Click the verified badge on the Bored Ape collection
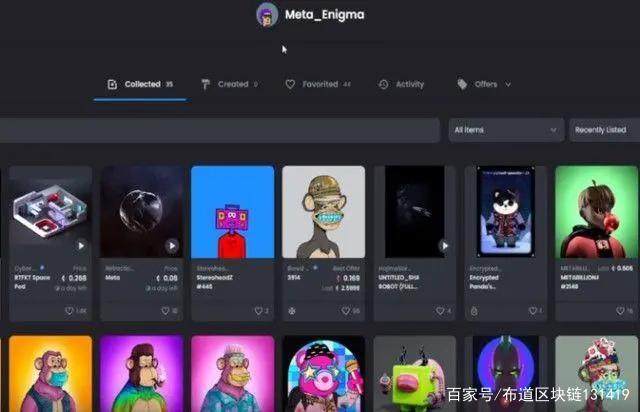640x412 pixels. click(x=315, y=268)
